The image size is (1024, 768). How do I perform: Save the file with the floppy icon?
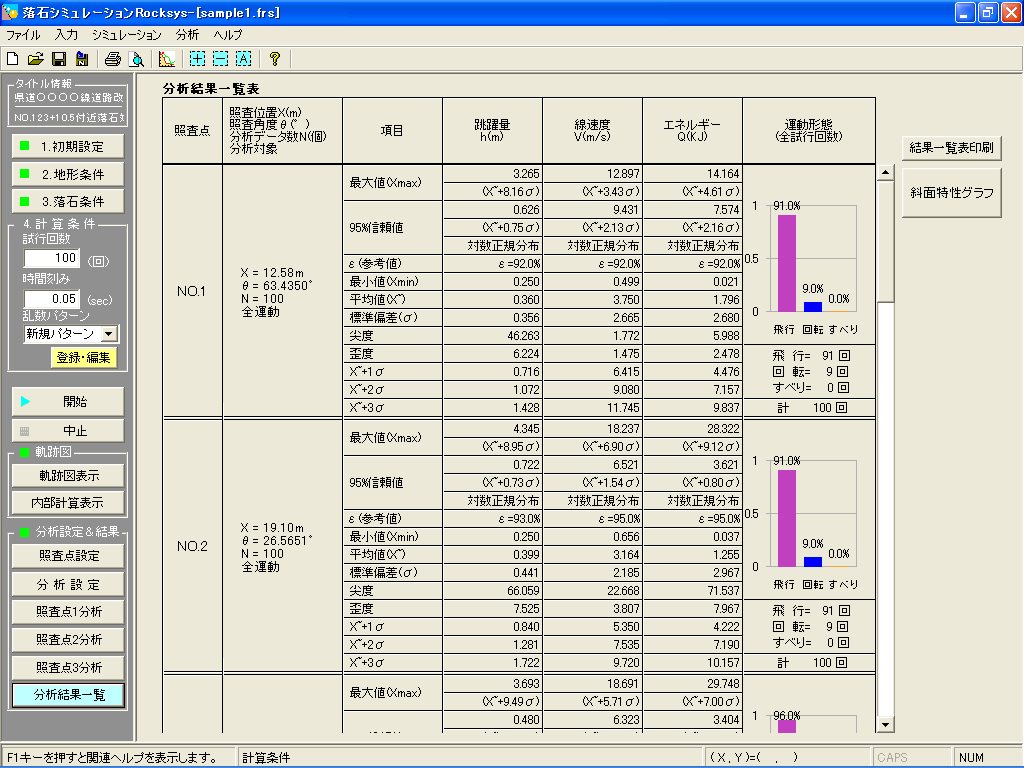click(x=59, y=59)
